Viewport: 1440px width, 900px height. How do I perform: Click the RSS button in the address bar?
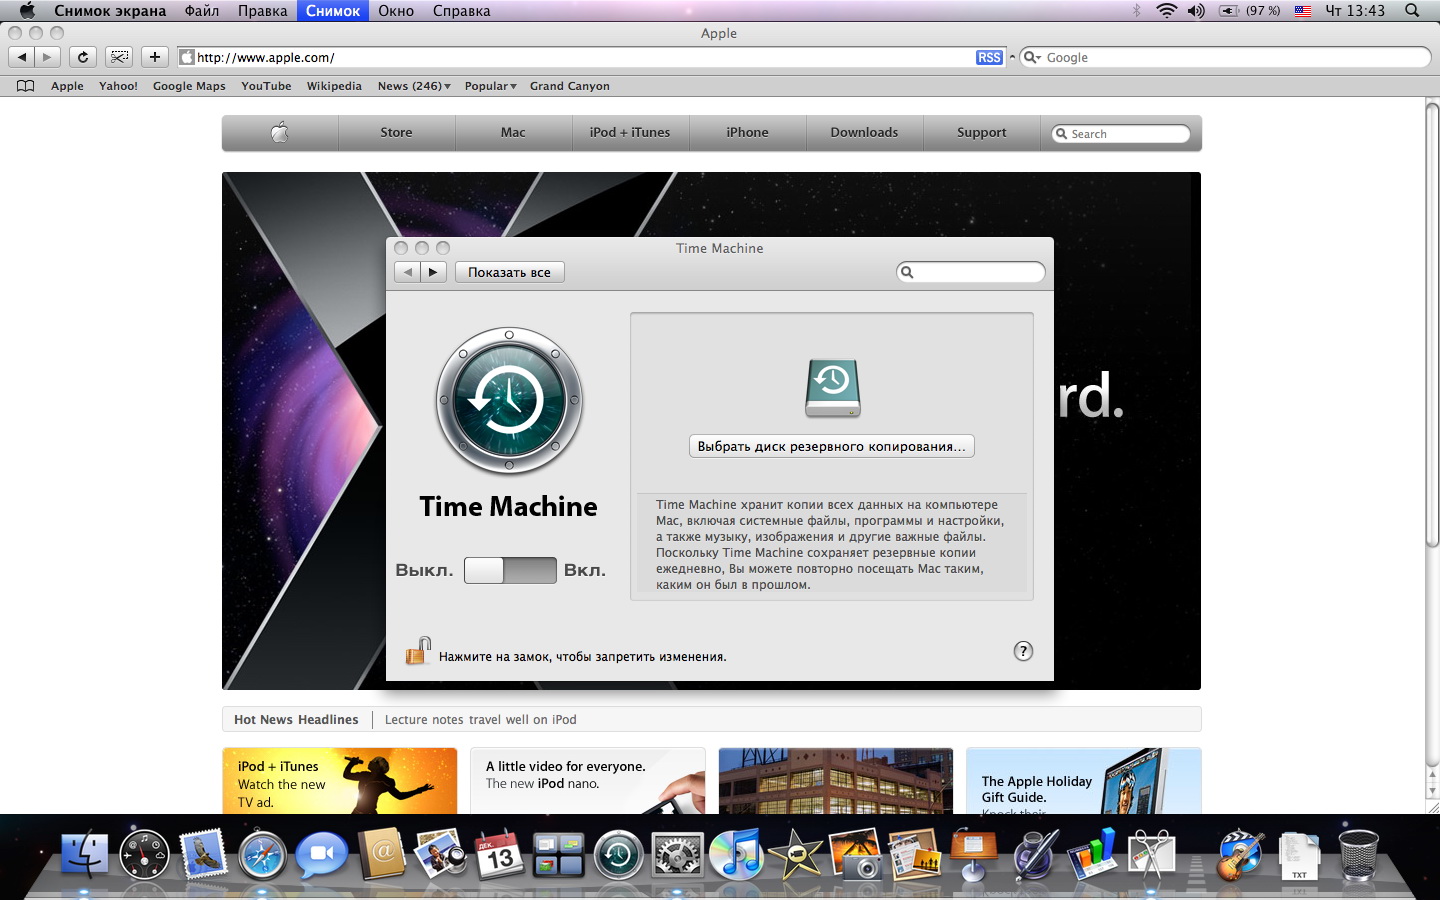[x=989, y=58]
